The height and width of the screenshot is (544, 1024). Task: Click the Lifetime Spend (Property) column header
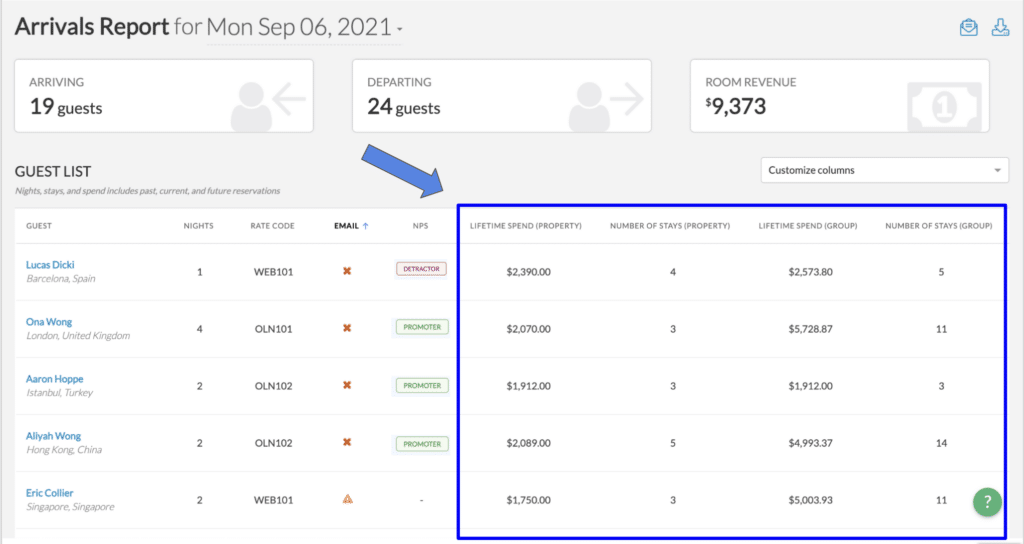point(525,226)
